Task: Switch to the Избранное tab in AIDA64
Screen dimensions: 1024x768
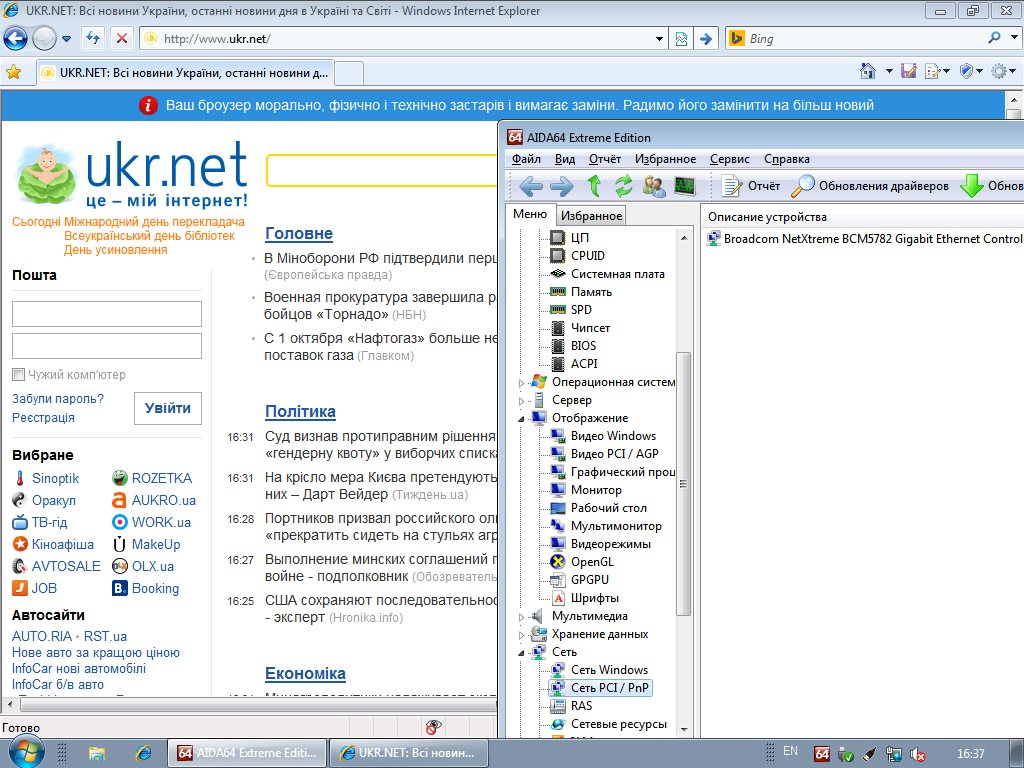Action: (x=591, y=216)
